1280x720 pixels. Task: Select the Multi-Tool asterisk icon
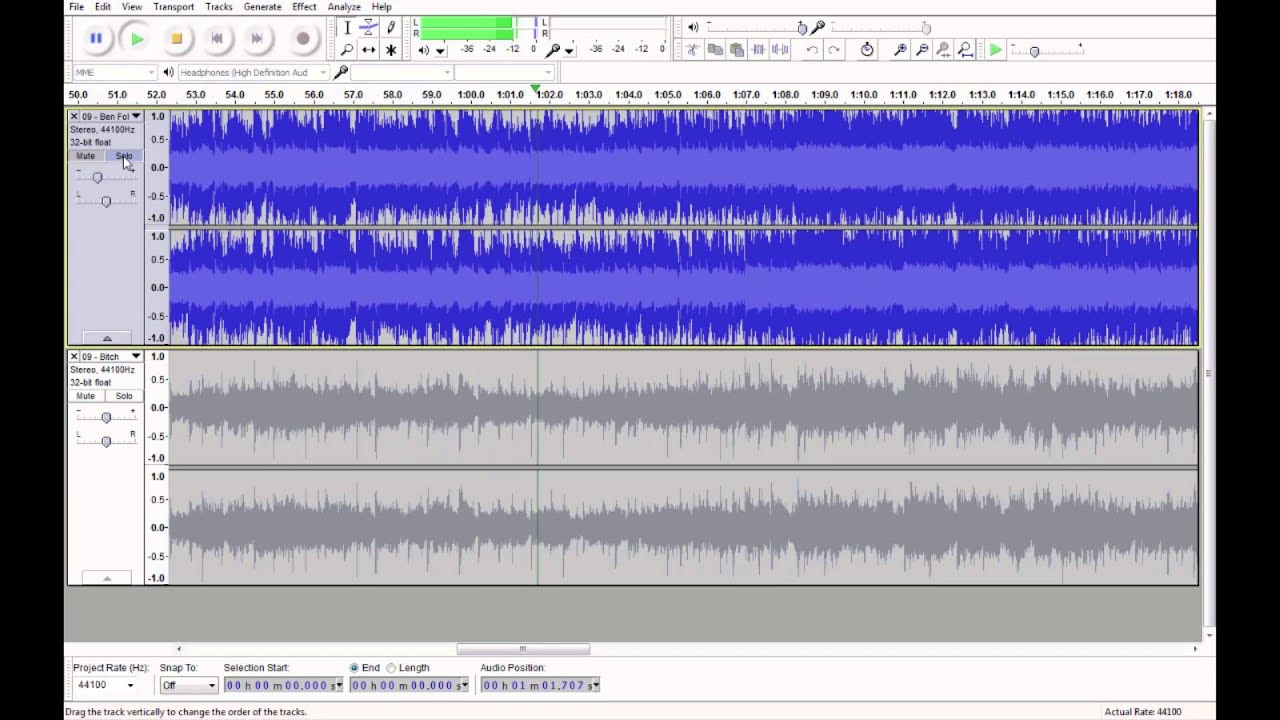[391, 50]
